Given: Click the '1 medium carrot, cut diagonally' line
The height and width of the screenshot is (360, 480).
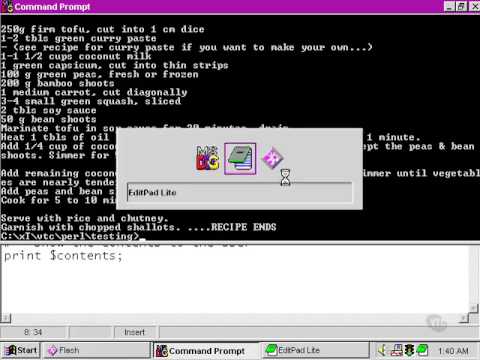Looking at the screenshot, I should [94, 92].
